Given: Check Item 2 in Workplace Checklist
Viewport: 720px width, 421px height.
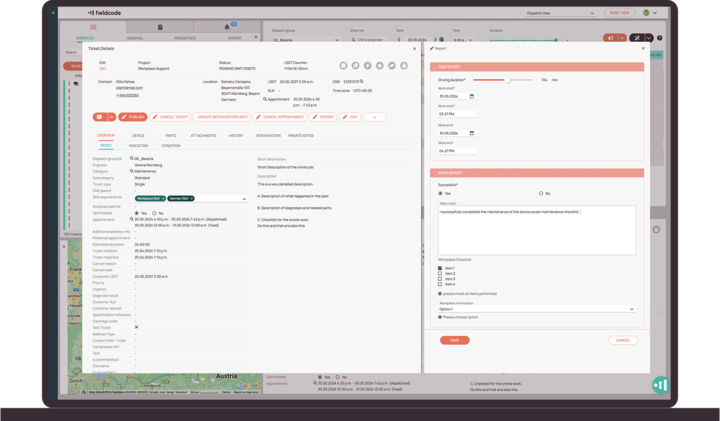Looking at the screenshot, I should [440, 273].
